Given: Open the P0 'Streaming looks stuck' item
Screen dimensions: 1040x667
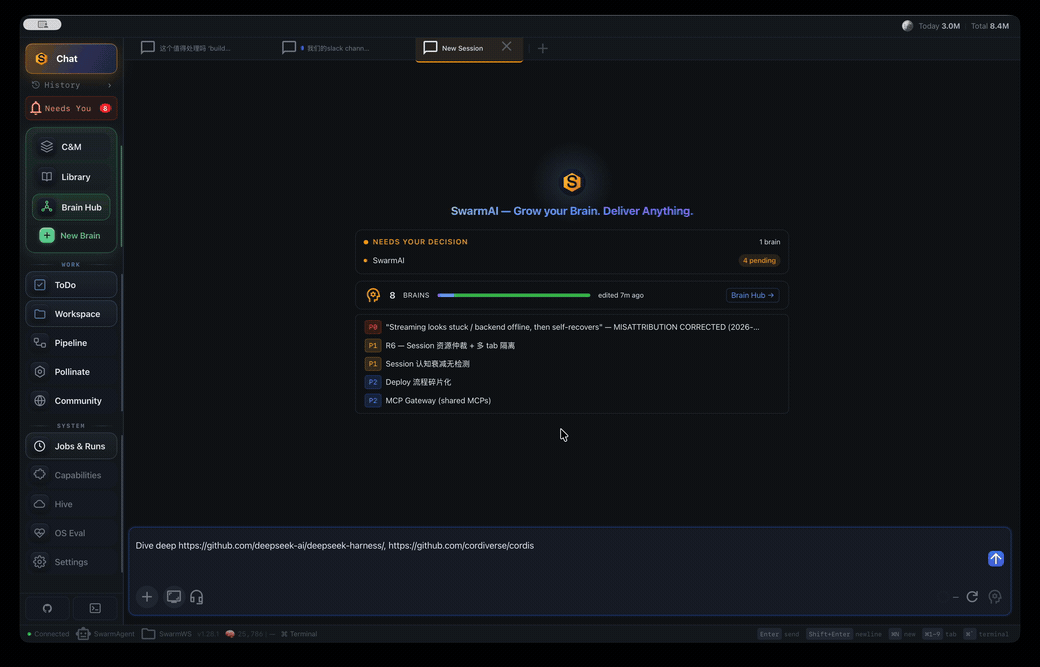Looking at the screenshot, I should (572, 327).
